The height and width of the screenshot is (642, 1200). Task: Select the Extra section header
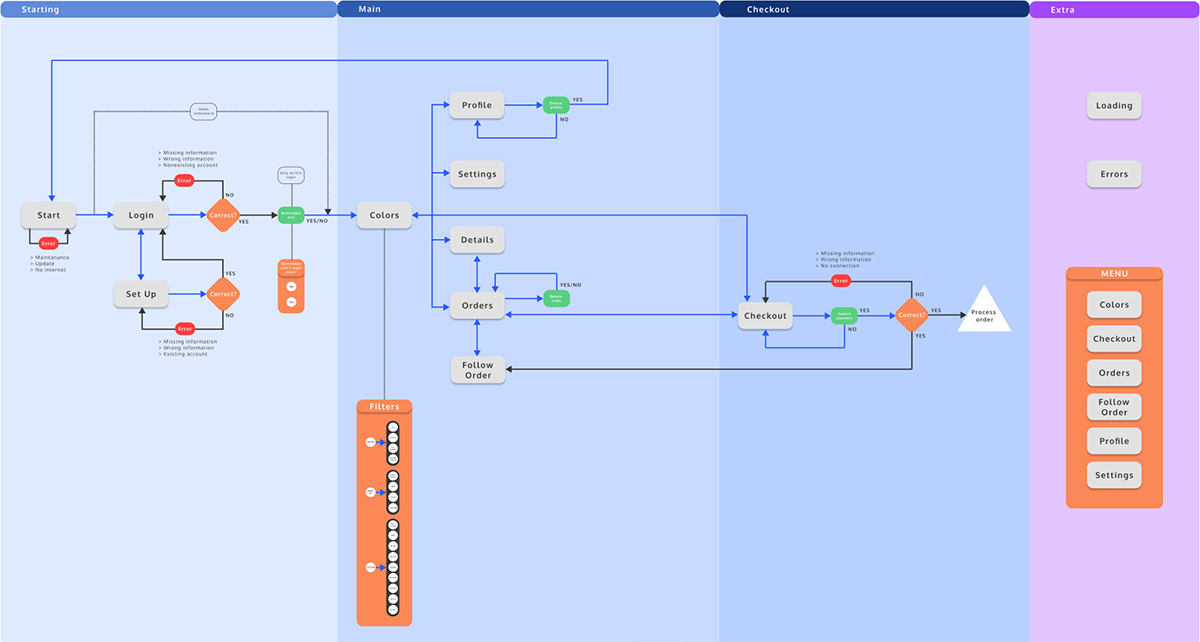pos(1113,9)
